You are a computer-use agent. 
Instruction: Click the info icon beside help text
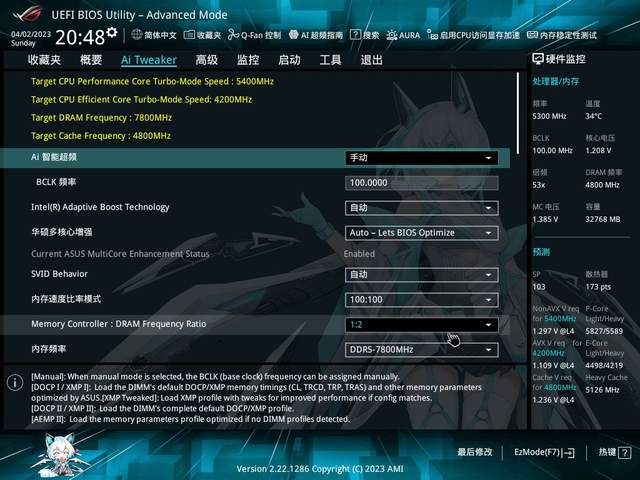click(x=15, y=382)
